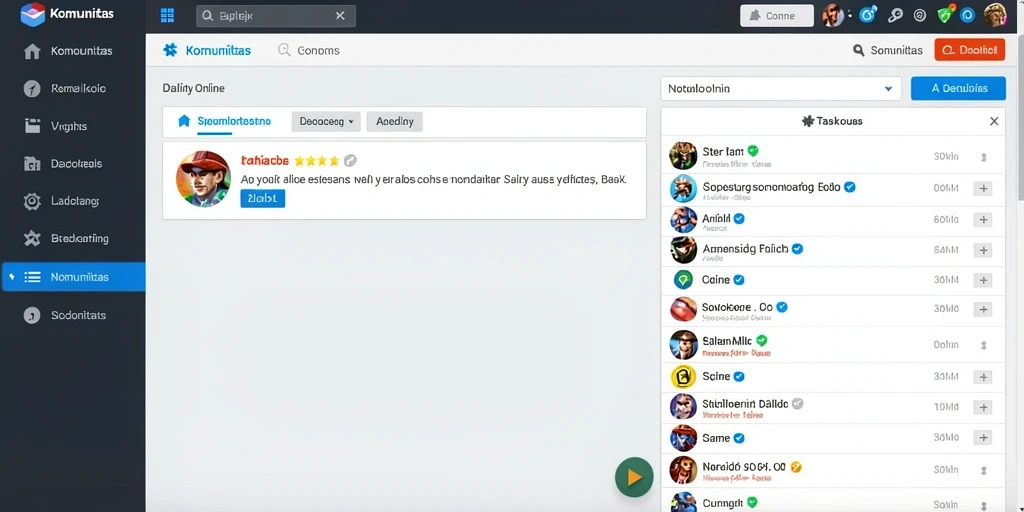Click the Coine green diamond avatar
The image size is (1024, 512).
[x=683, y=280]
